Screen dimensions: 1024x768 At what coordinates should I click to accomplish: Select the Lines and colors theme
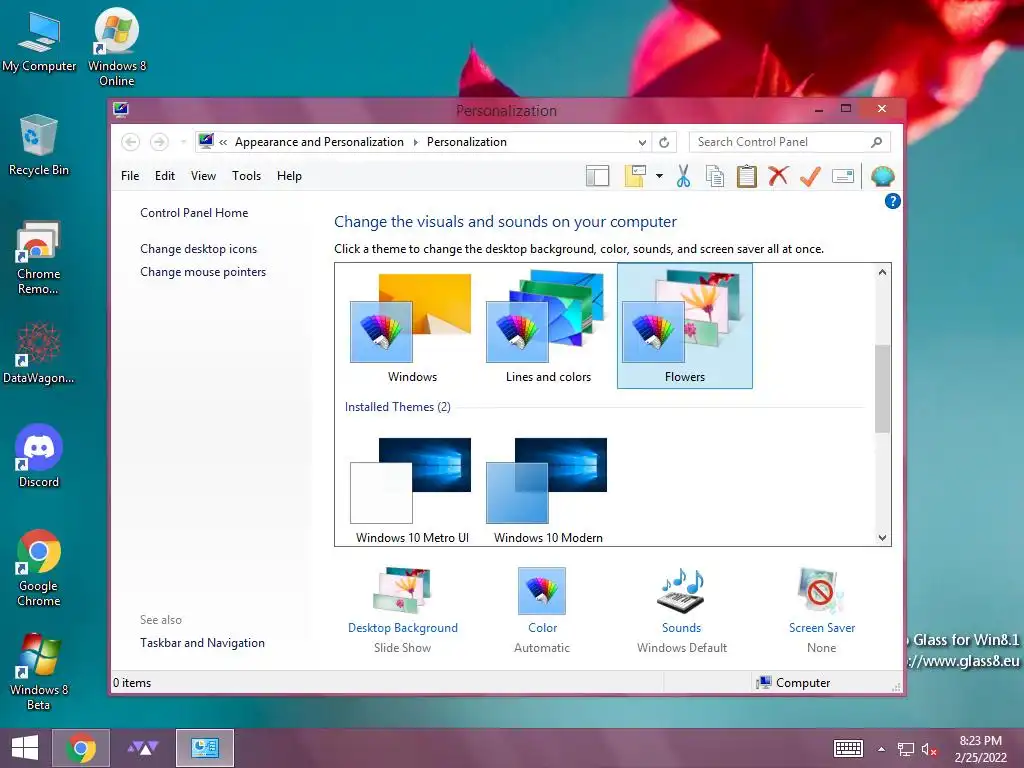coord(548,328)
